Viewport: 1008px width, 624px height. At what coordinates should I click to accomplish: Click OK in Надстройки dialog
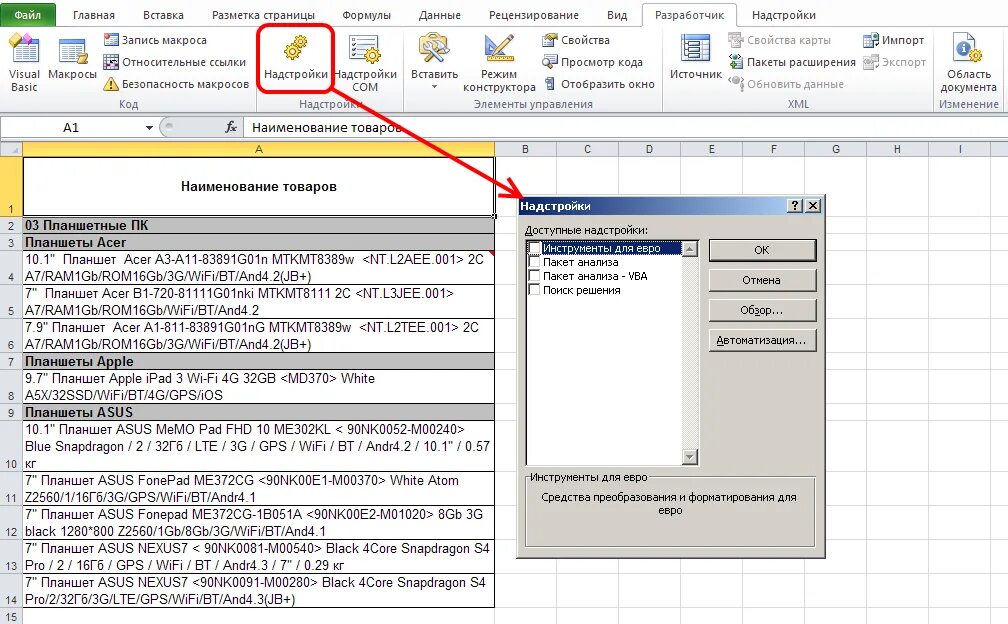click(x=762, y=250)
